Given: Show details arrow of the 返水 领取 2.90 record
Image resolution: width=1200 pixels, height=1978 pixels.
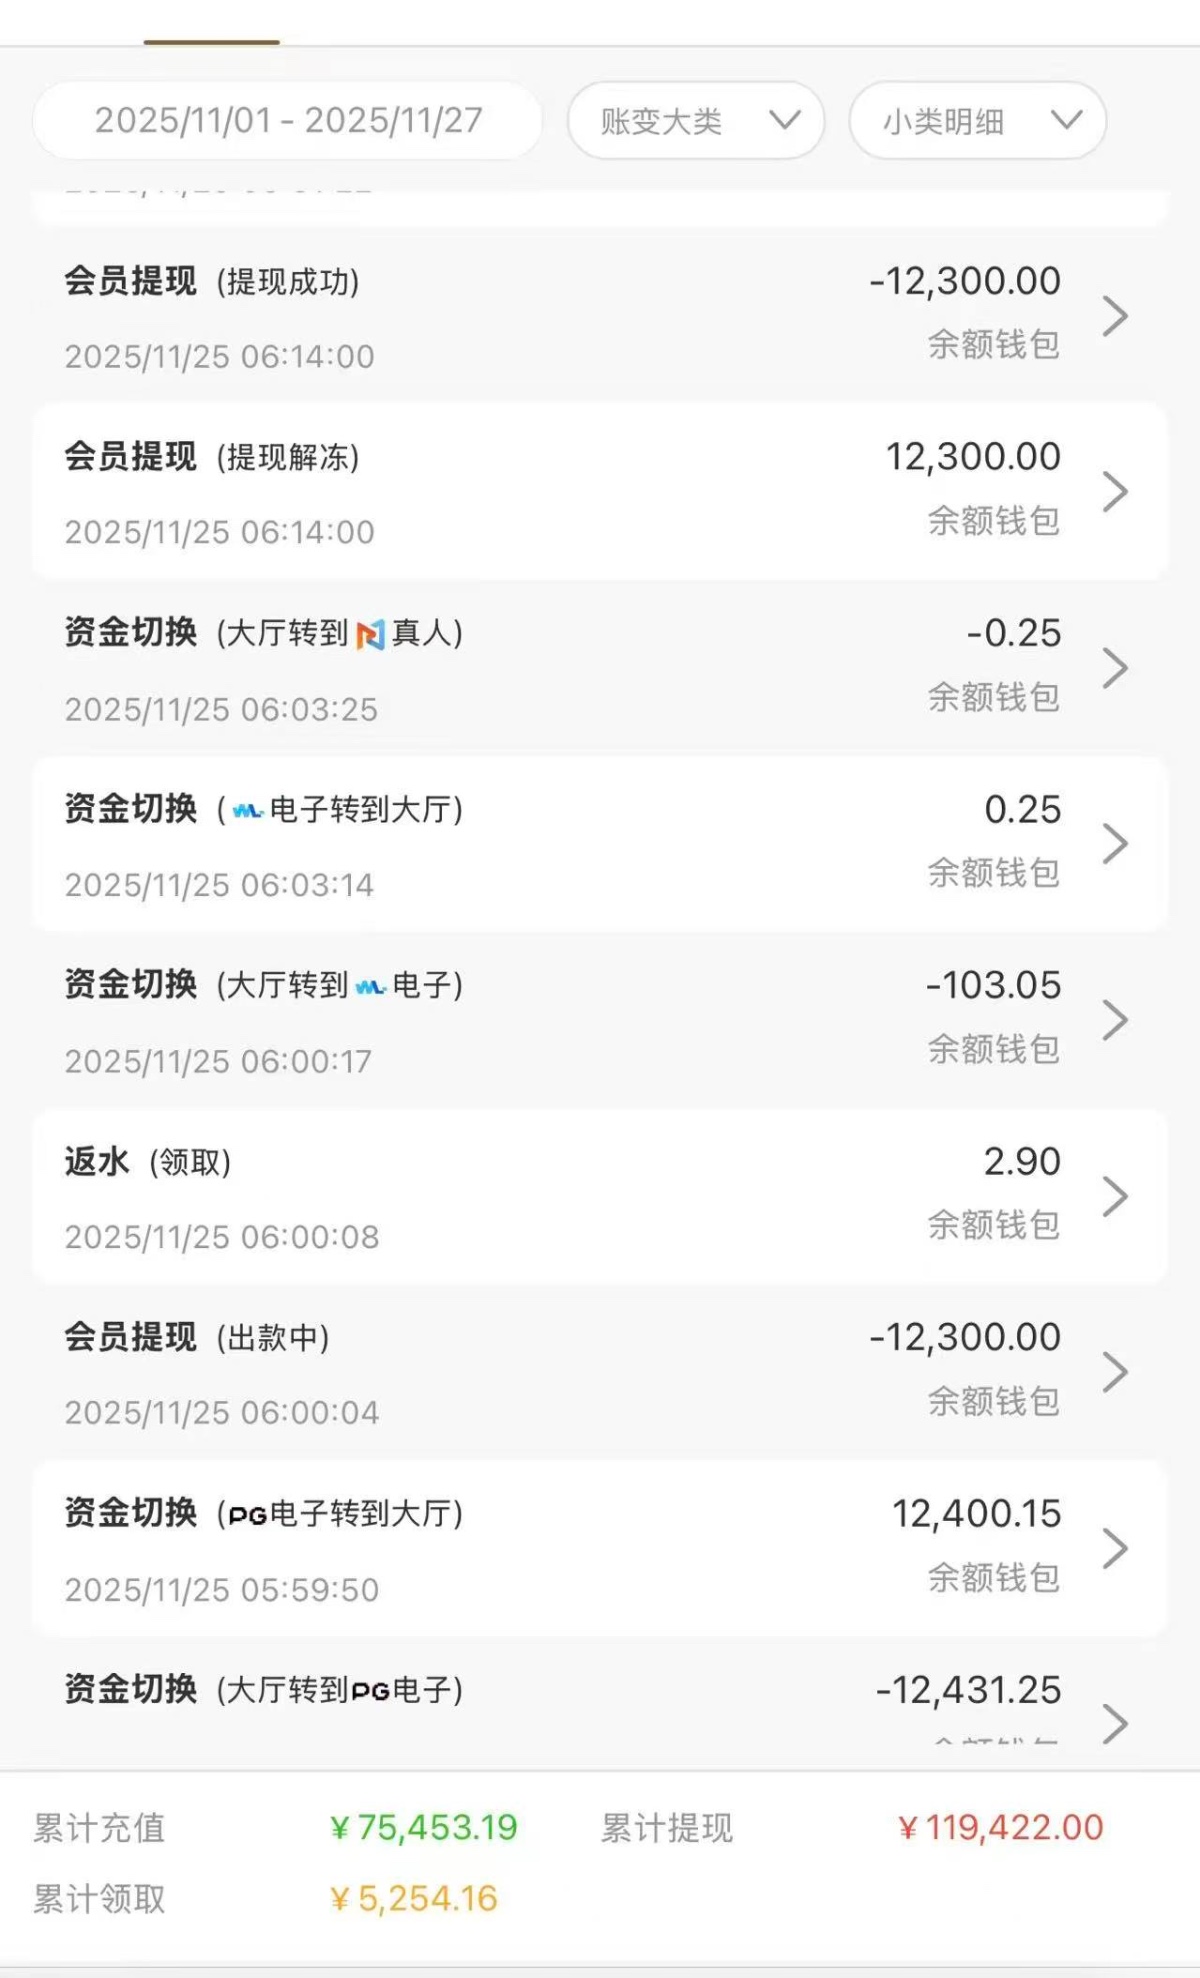Looking at the screenshot, I should (1114, 1196).
